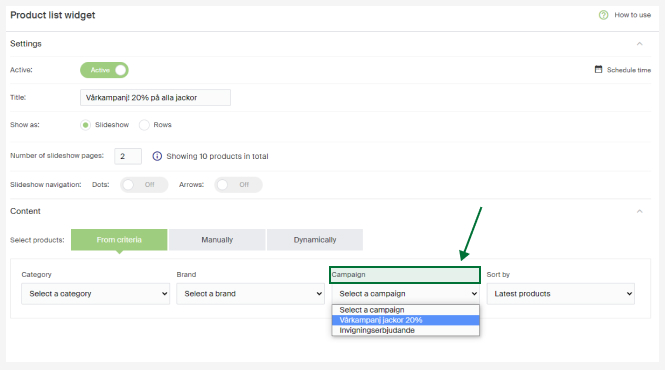Enable the Dots navigation toggle
The width and height of the screenshot is (665, 370).
click(x=144, y=185)
